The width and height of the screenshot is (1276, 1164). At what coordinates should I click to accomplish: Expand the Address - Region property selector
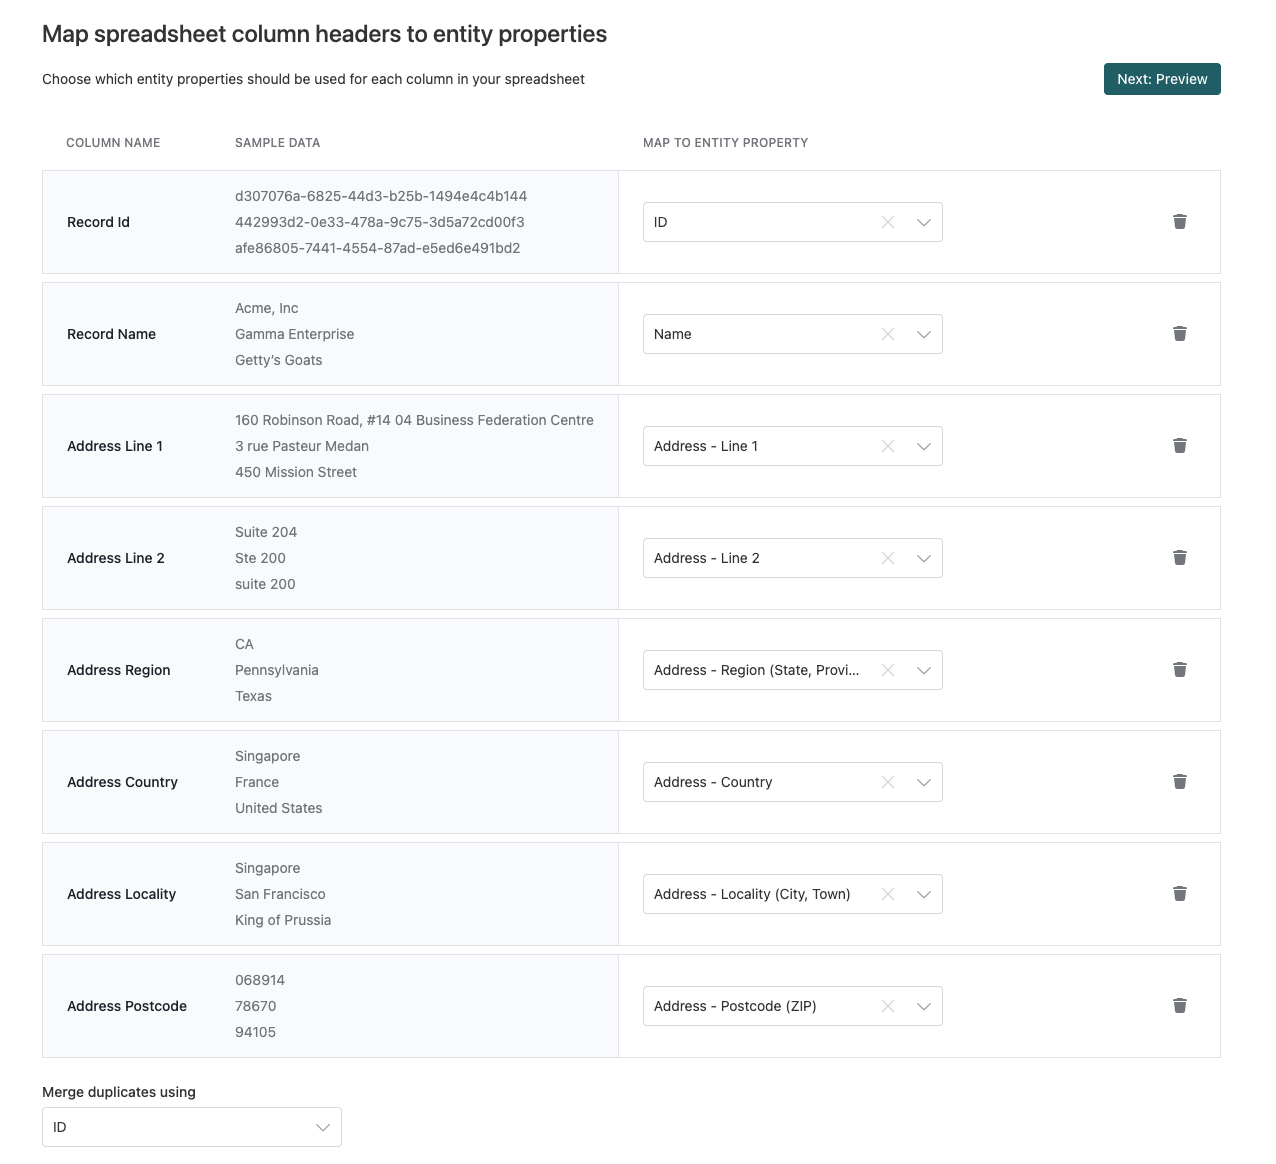pyautogui.click(x=922, y=670)
